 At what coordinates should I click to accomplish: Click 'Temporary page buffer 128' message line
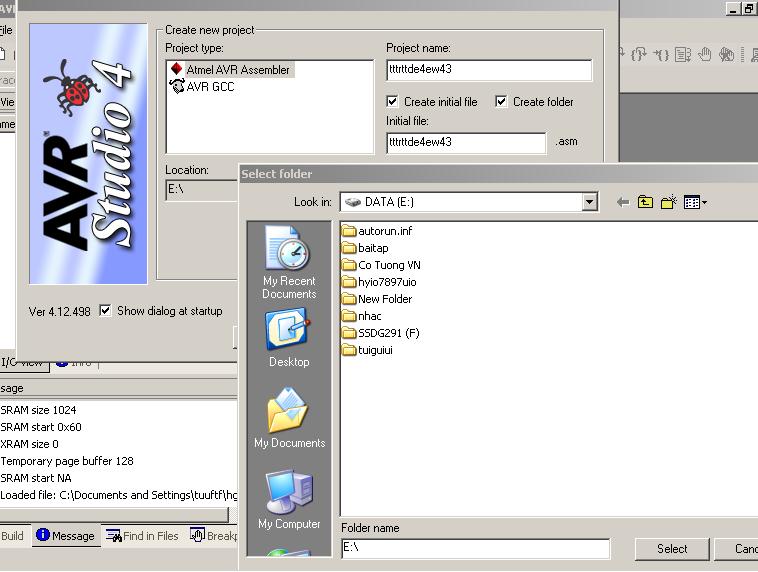(x=67, y=461)
